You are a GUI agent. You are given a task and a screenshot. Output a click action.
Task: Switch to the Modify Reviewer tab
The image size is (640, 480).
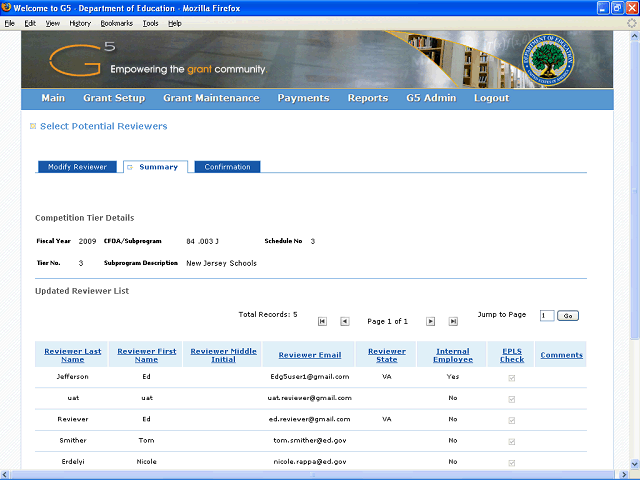pos(77,167)
